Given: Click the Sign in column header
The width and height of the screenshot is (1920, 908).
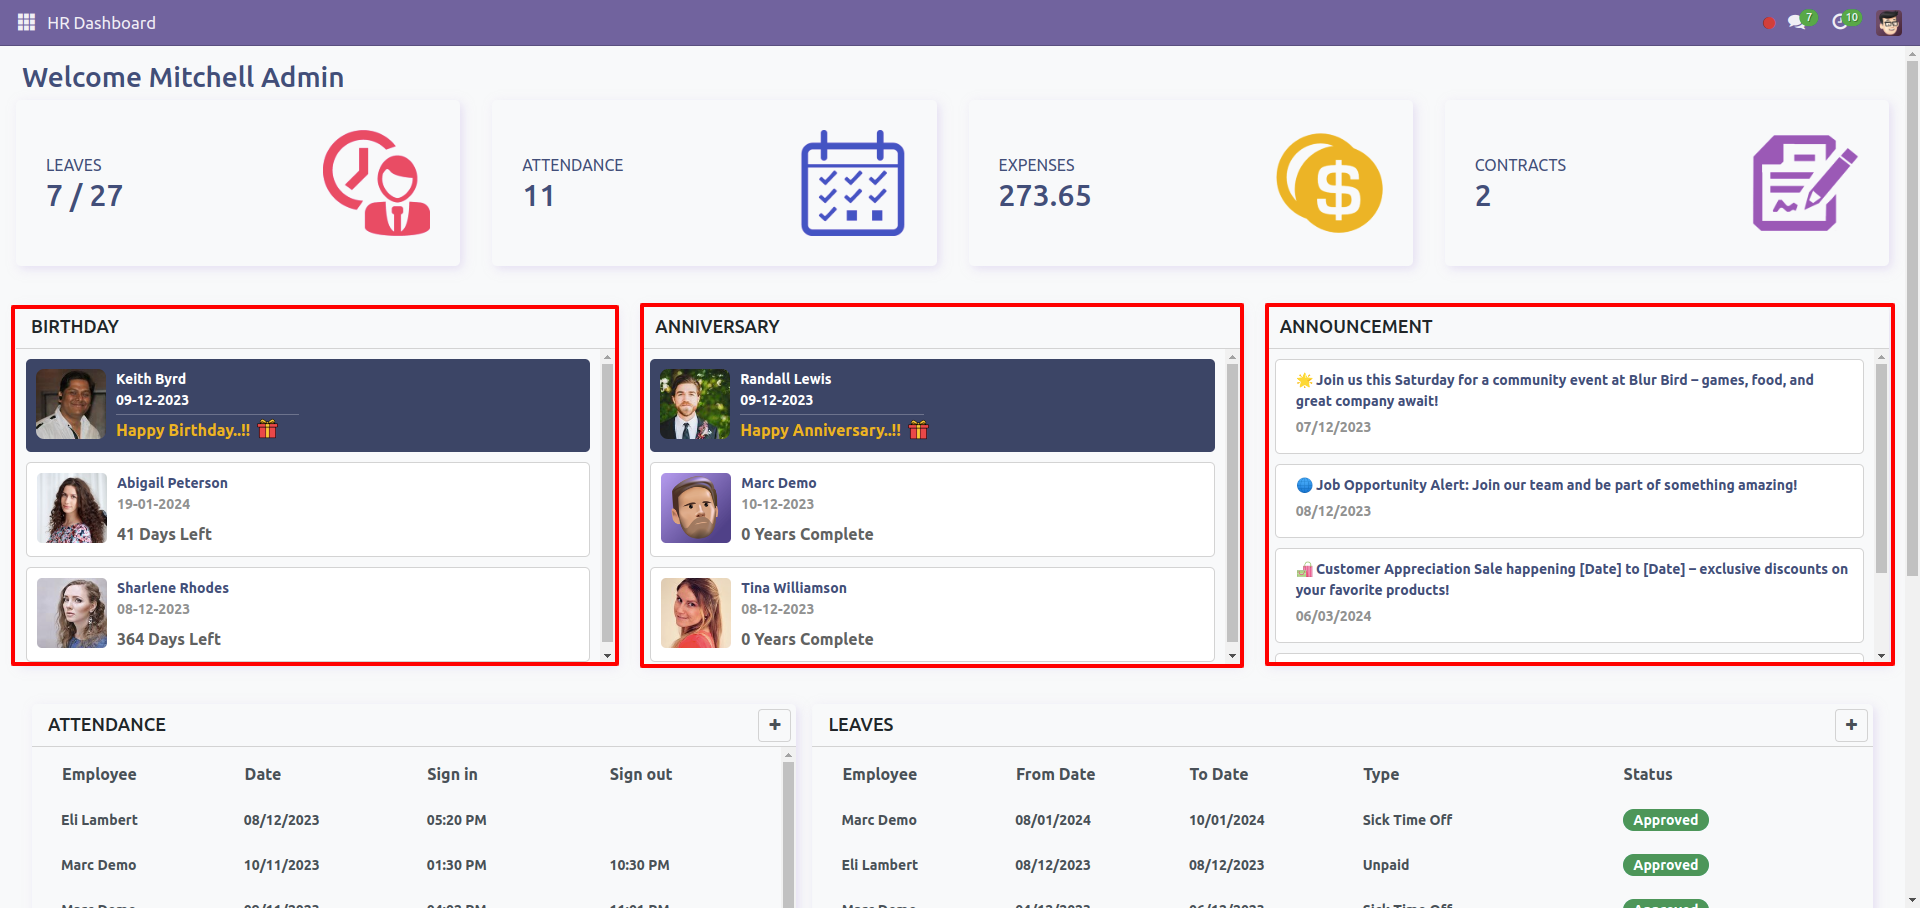Looking at the screenshot, I should click(x=452, y=774).
